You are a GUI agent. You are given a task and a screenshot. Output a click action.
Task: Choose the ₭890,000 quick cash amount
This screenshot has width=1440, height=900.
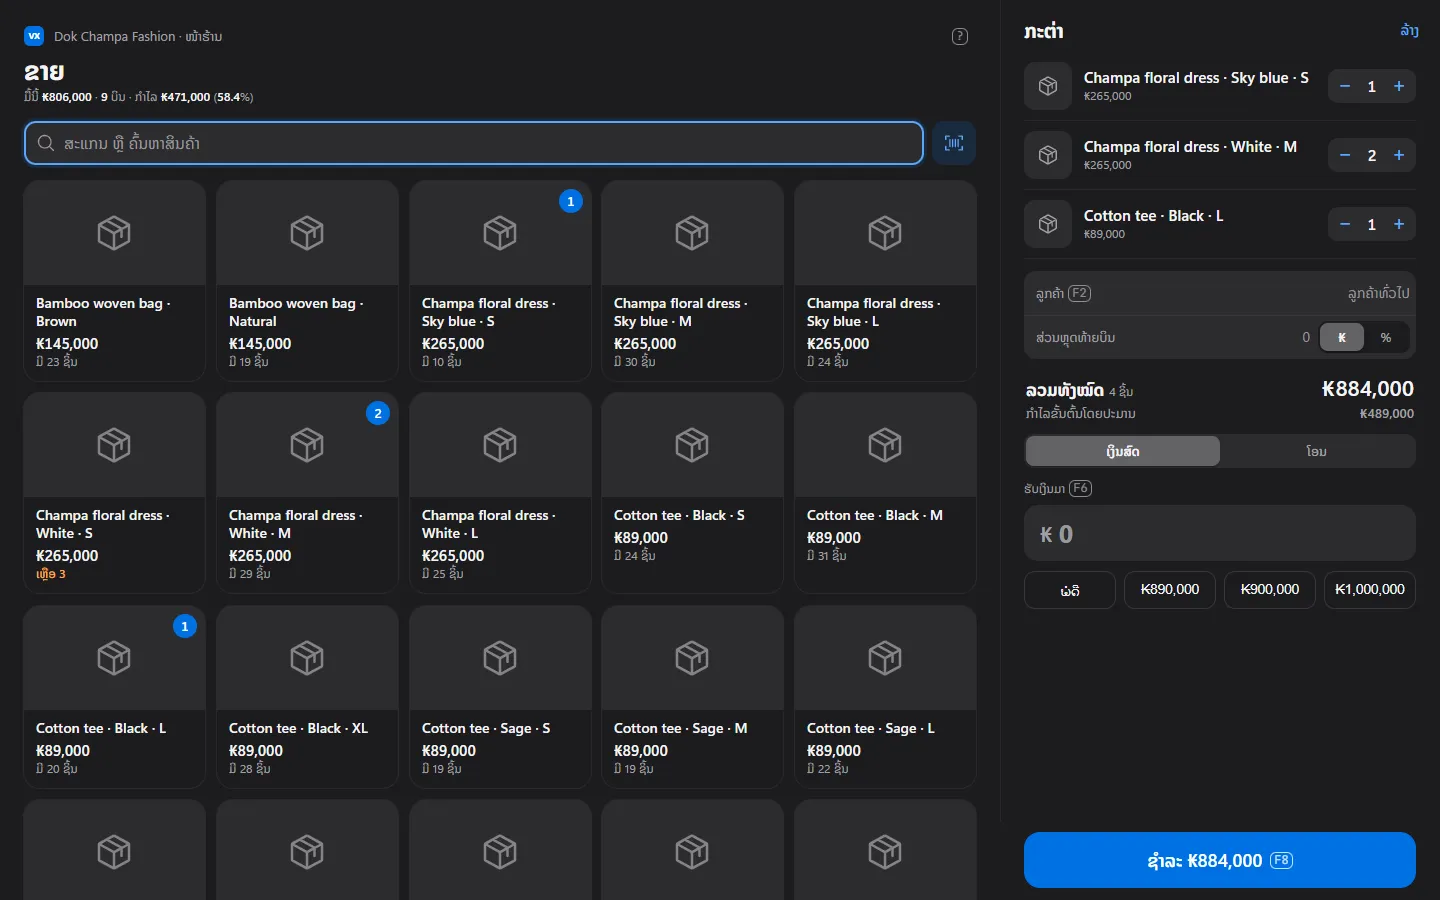coord(1170,590)
